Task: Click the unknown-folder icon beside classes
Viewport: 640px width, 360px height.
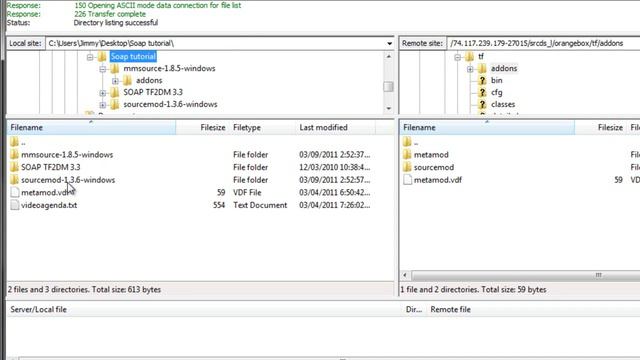Action: pyautogui.click(x=482, y=104)
